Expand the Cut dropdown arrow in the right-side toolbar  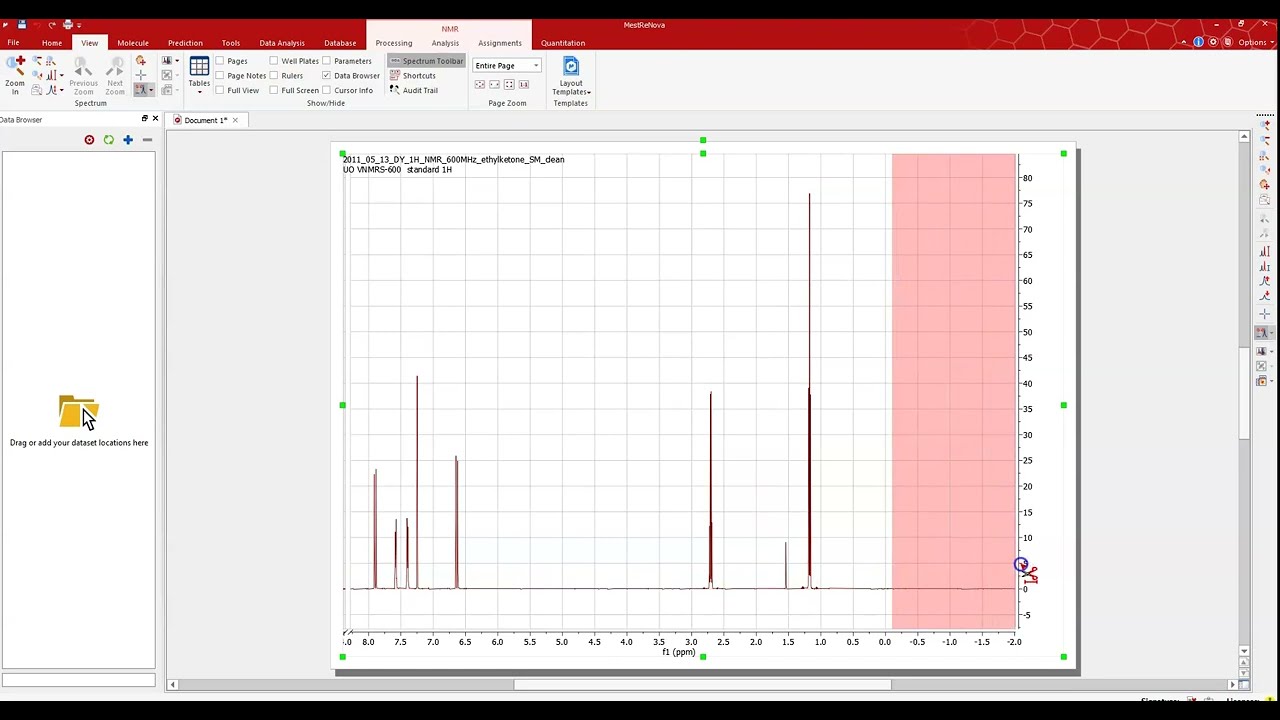tap(1271, 333)
